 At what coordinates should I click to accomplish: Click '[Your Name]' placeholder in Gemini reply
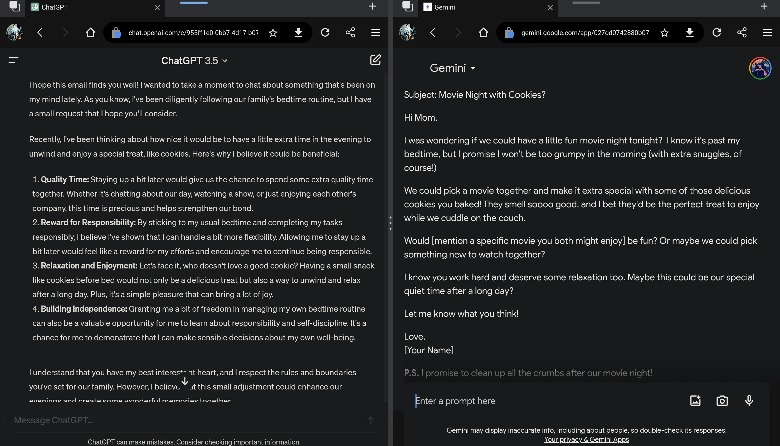[428, 350]
